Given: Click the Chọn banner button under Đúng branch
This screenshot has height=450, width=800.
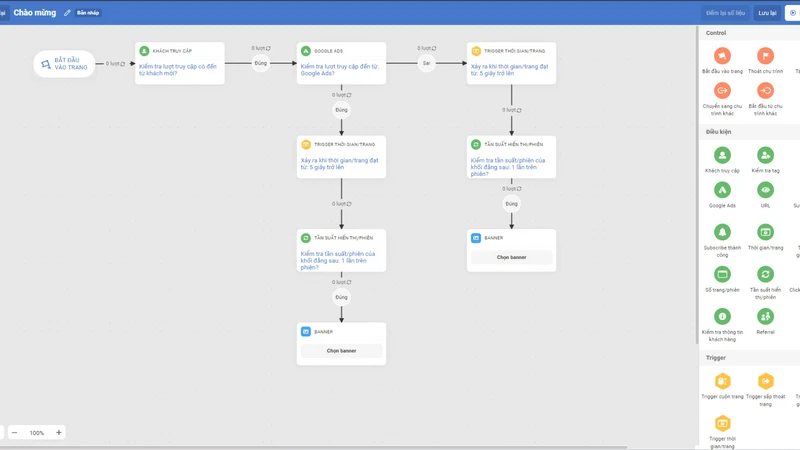Looking at the screenshot, I should [x=341, y=351].
